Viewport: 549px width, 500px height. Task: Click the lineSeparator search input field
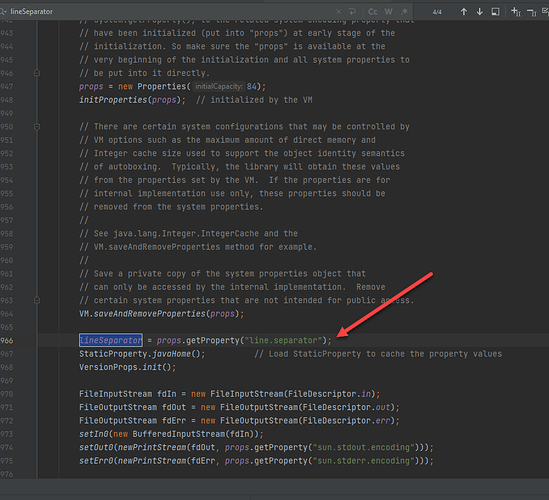pyautogui.click(x=168, y=12)
